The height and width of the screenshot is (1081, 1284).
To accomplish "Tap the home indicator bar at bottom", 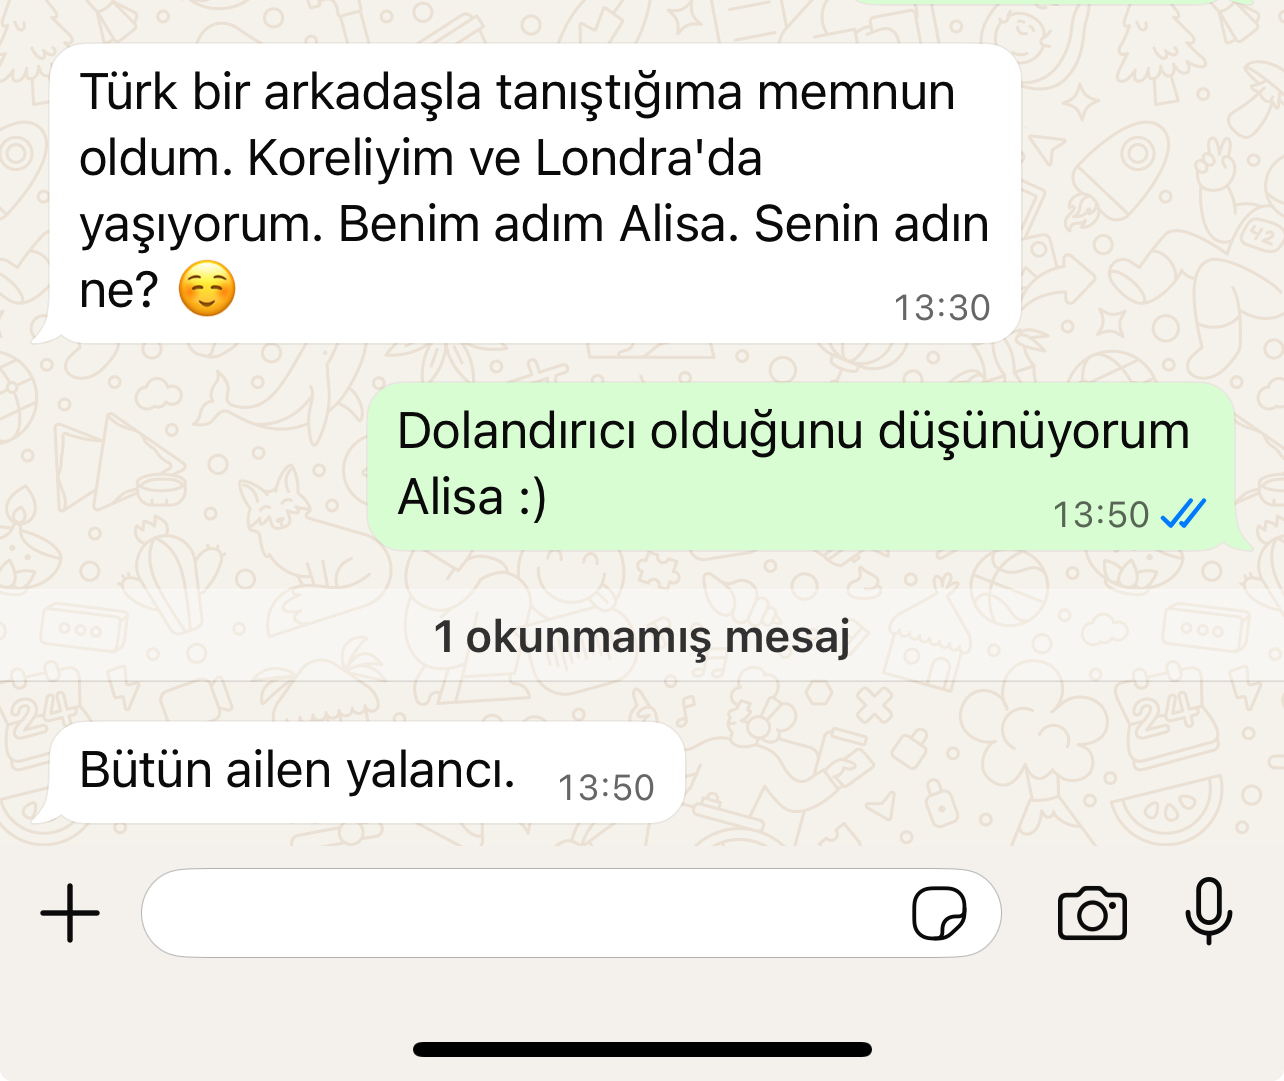I will [x=642, y=1049].
